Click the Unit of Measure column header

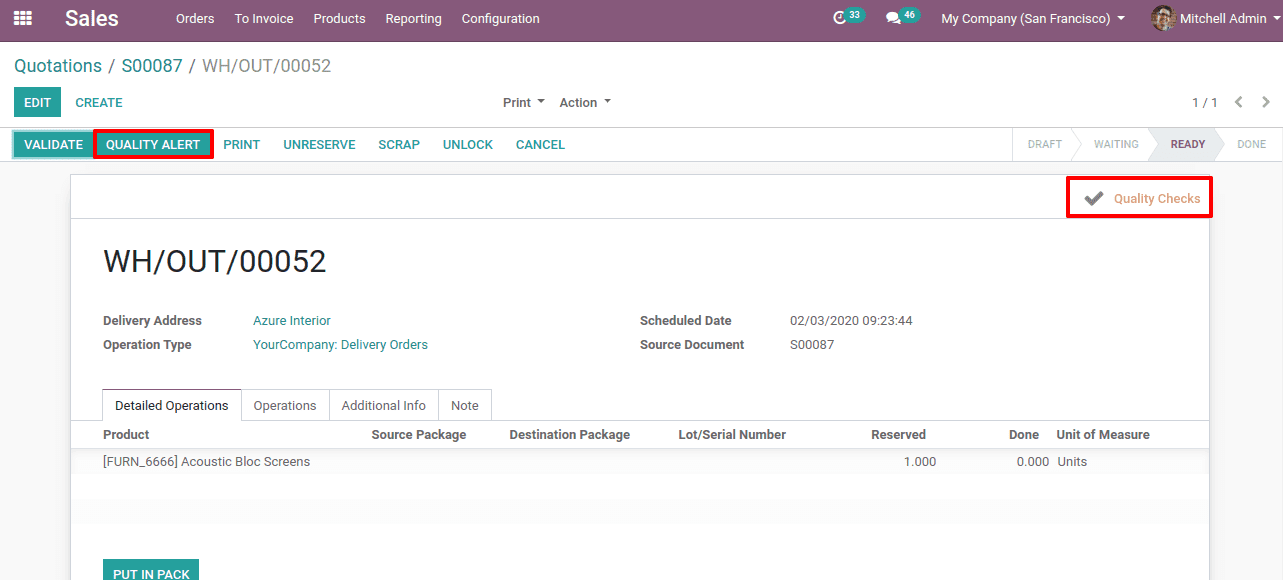[1103, 435]
